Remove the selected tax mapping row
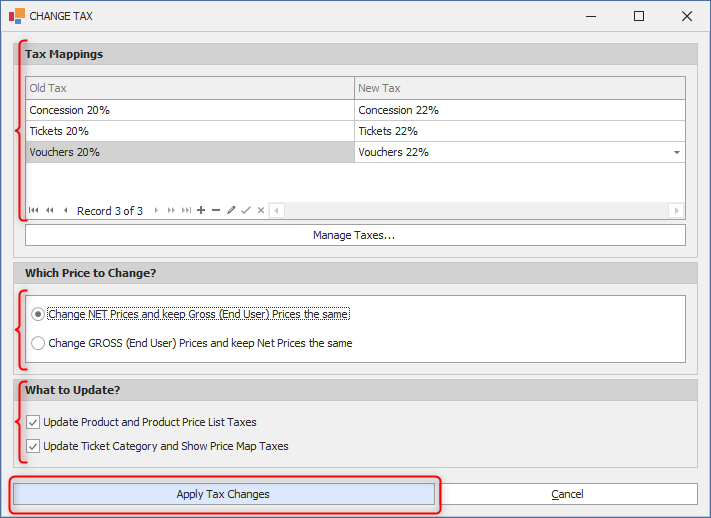The width and height of the screenshot is (711, 518). (216, 210)
